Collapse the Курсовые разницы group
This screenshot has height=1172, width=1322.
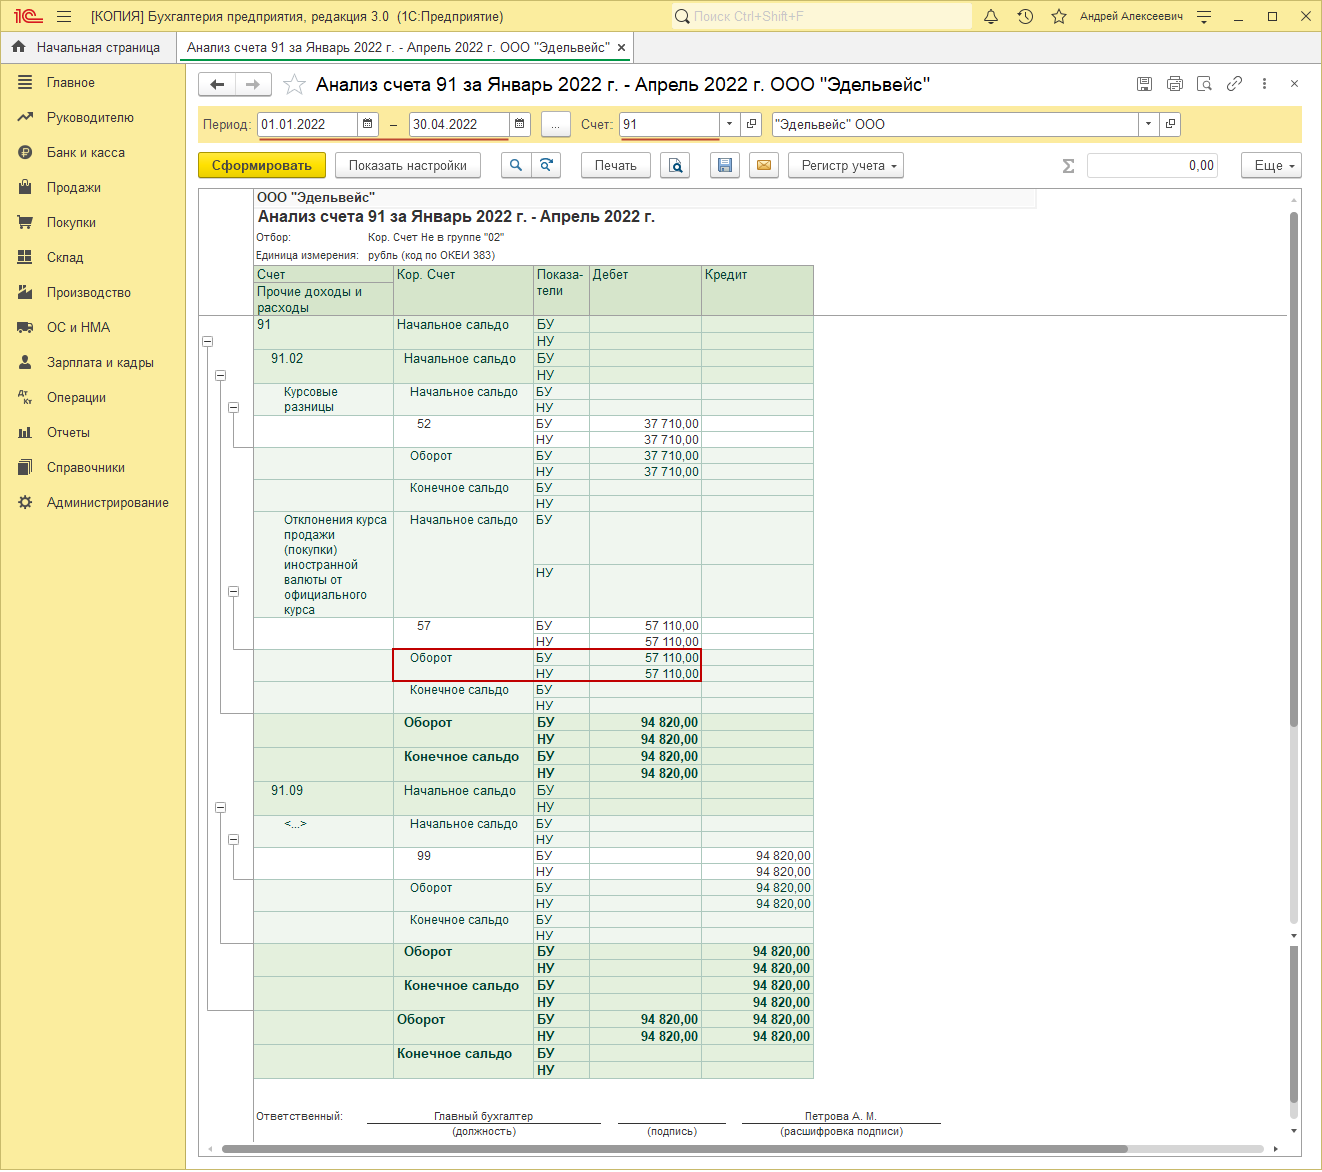click(x=234, y=407)
